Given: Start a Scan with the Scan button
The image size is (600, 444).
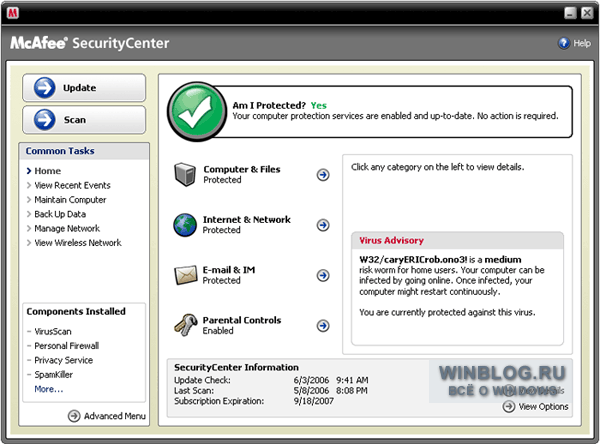Looking at the screenshot, I should coord(84,120).
